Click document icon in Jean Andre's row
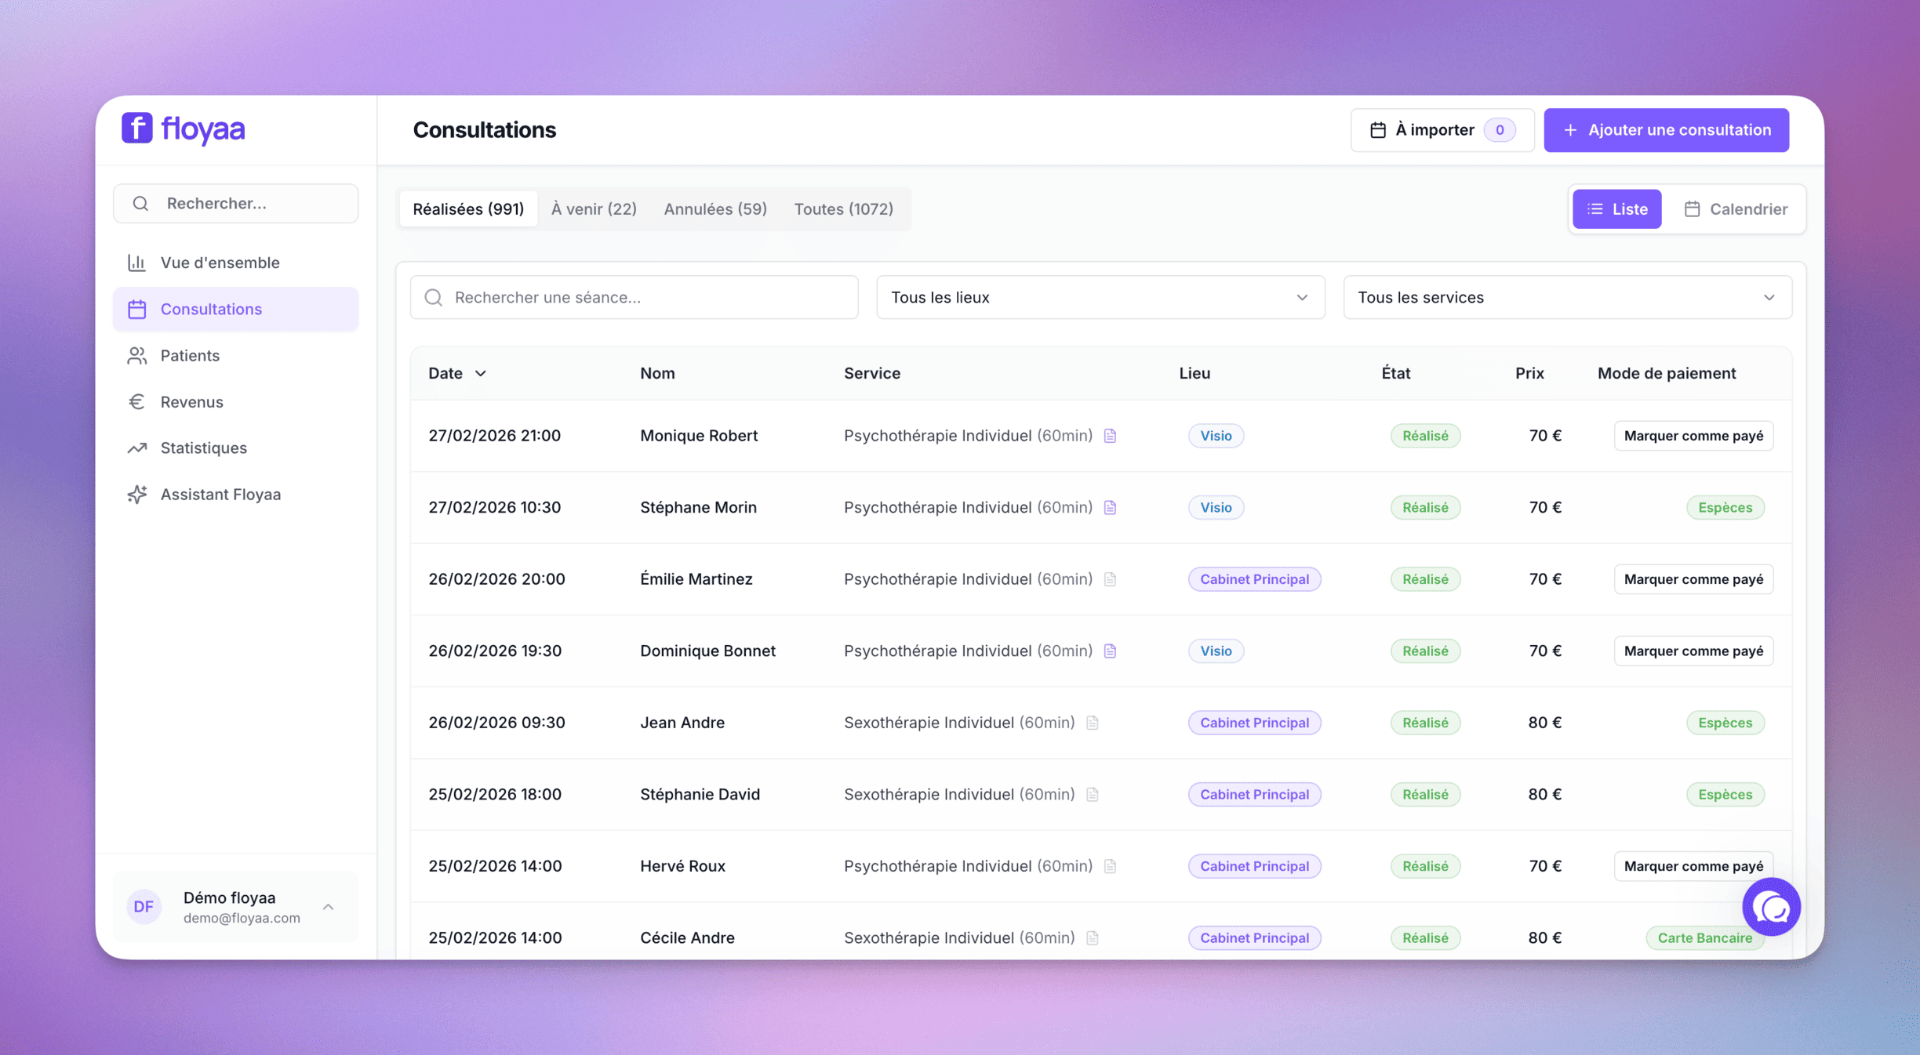The width and height of the screenshot is (1920, 1055). [x=1092, y=723]
